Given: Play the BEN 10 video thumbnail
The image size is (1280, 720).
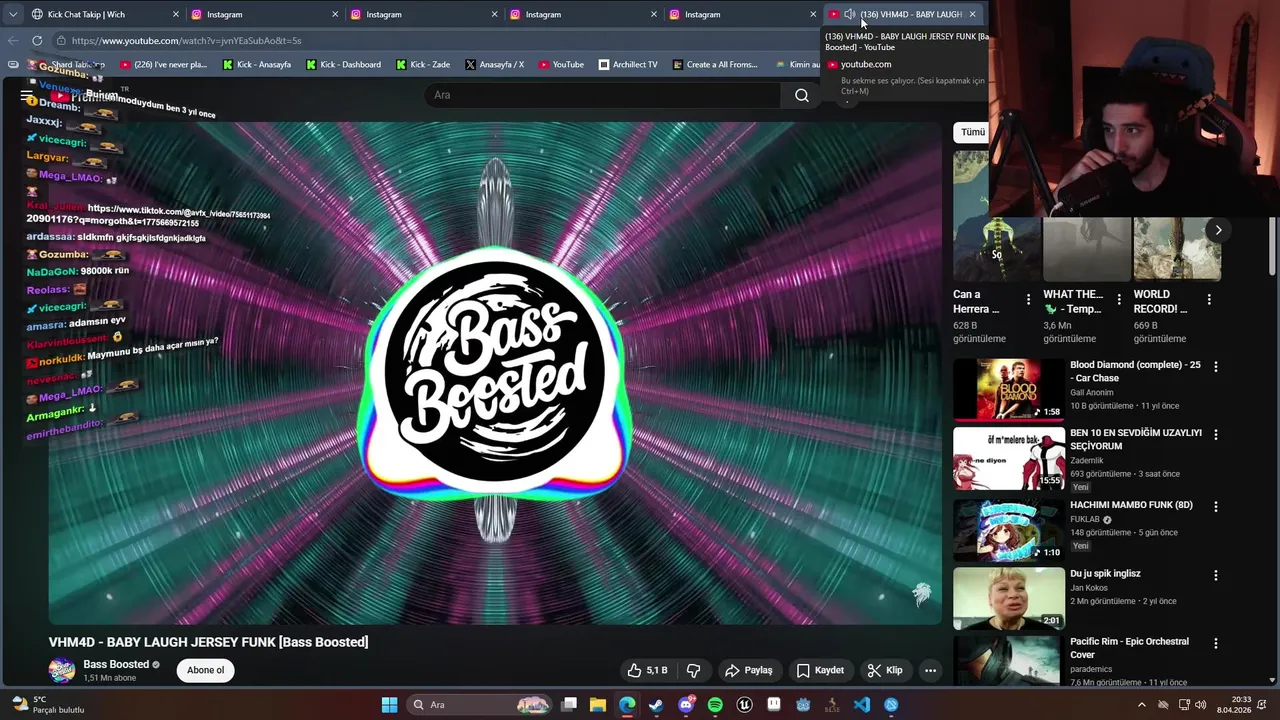Looking at the screenshot, I should [x=1009, y=458].
